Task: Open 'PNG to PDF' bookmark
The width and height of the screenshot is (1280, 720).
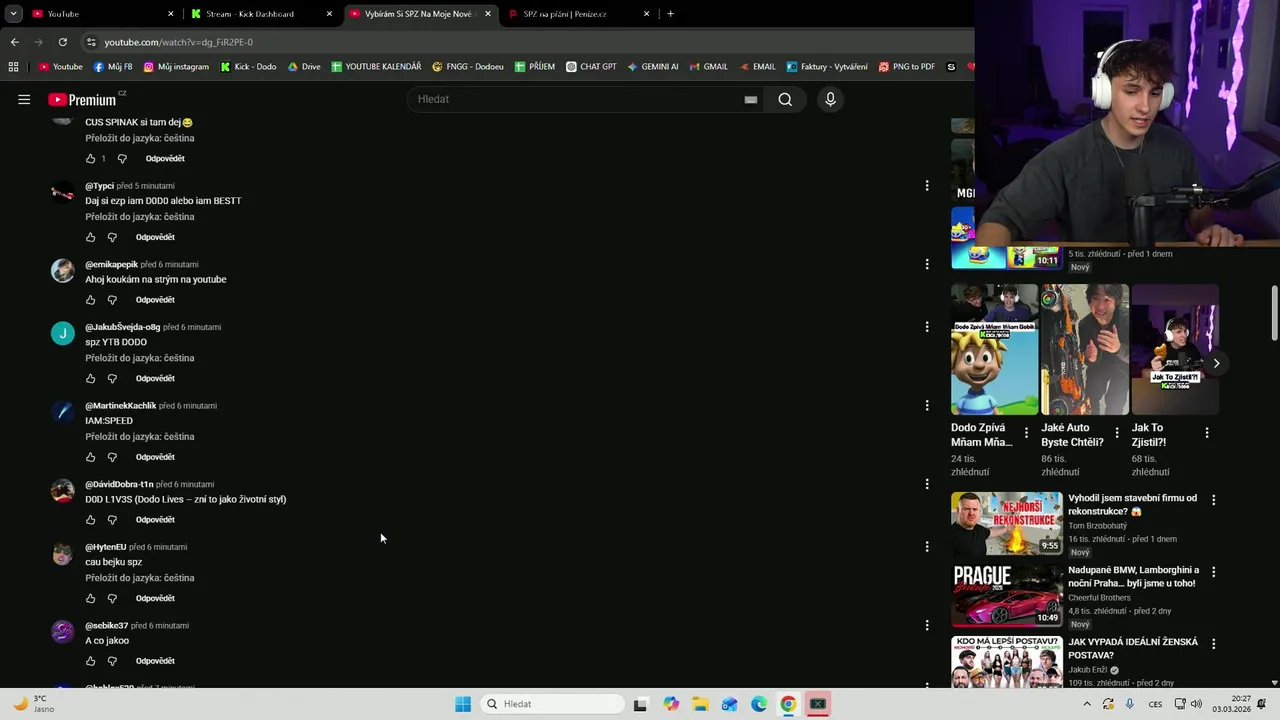Action: click(907, 67)
